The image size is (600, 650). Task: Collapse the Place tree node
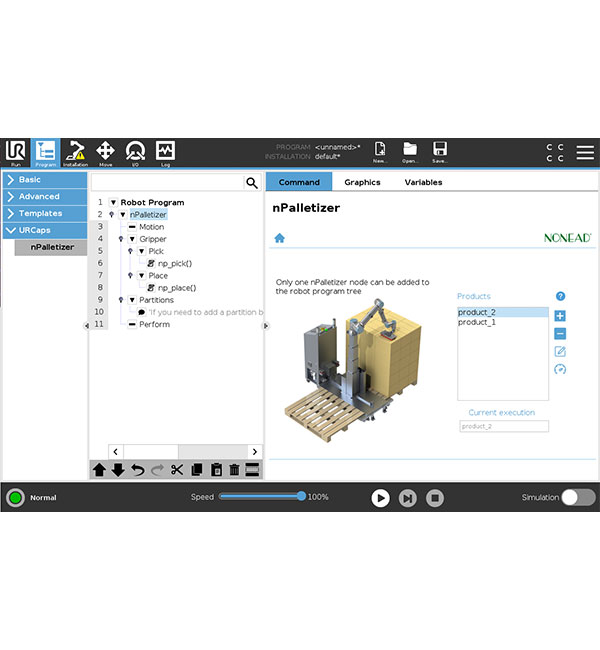141,276
